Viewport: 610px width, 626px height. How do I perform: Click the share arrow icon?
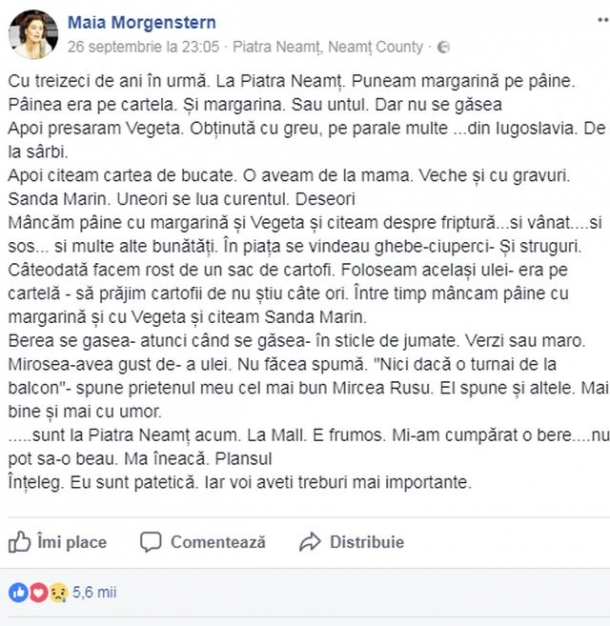(310, 542)
